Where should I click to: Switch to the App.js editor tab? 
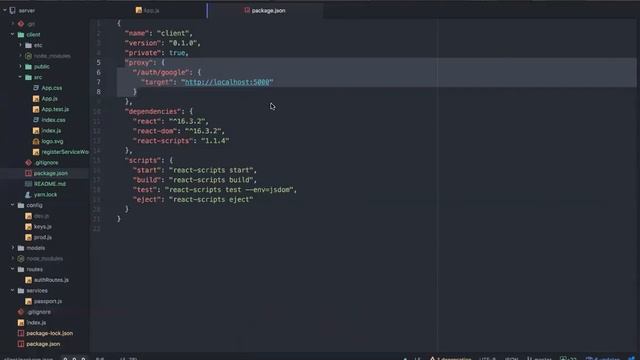[x=148, y=10]
